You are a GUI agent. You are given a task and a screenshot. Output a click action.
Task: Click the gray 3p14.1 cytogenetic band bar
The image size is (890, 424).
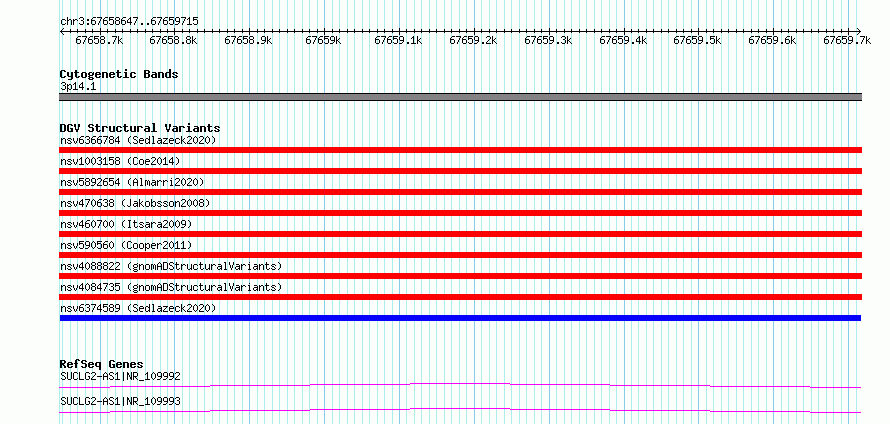point(461,97)
